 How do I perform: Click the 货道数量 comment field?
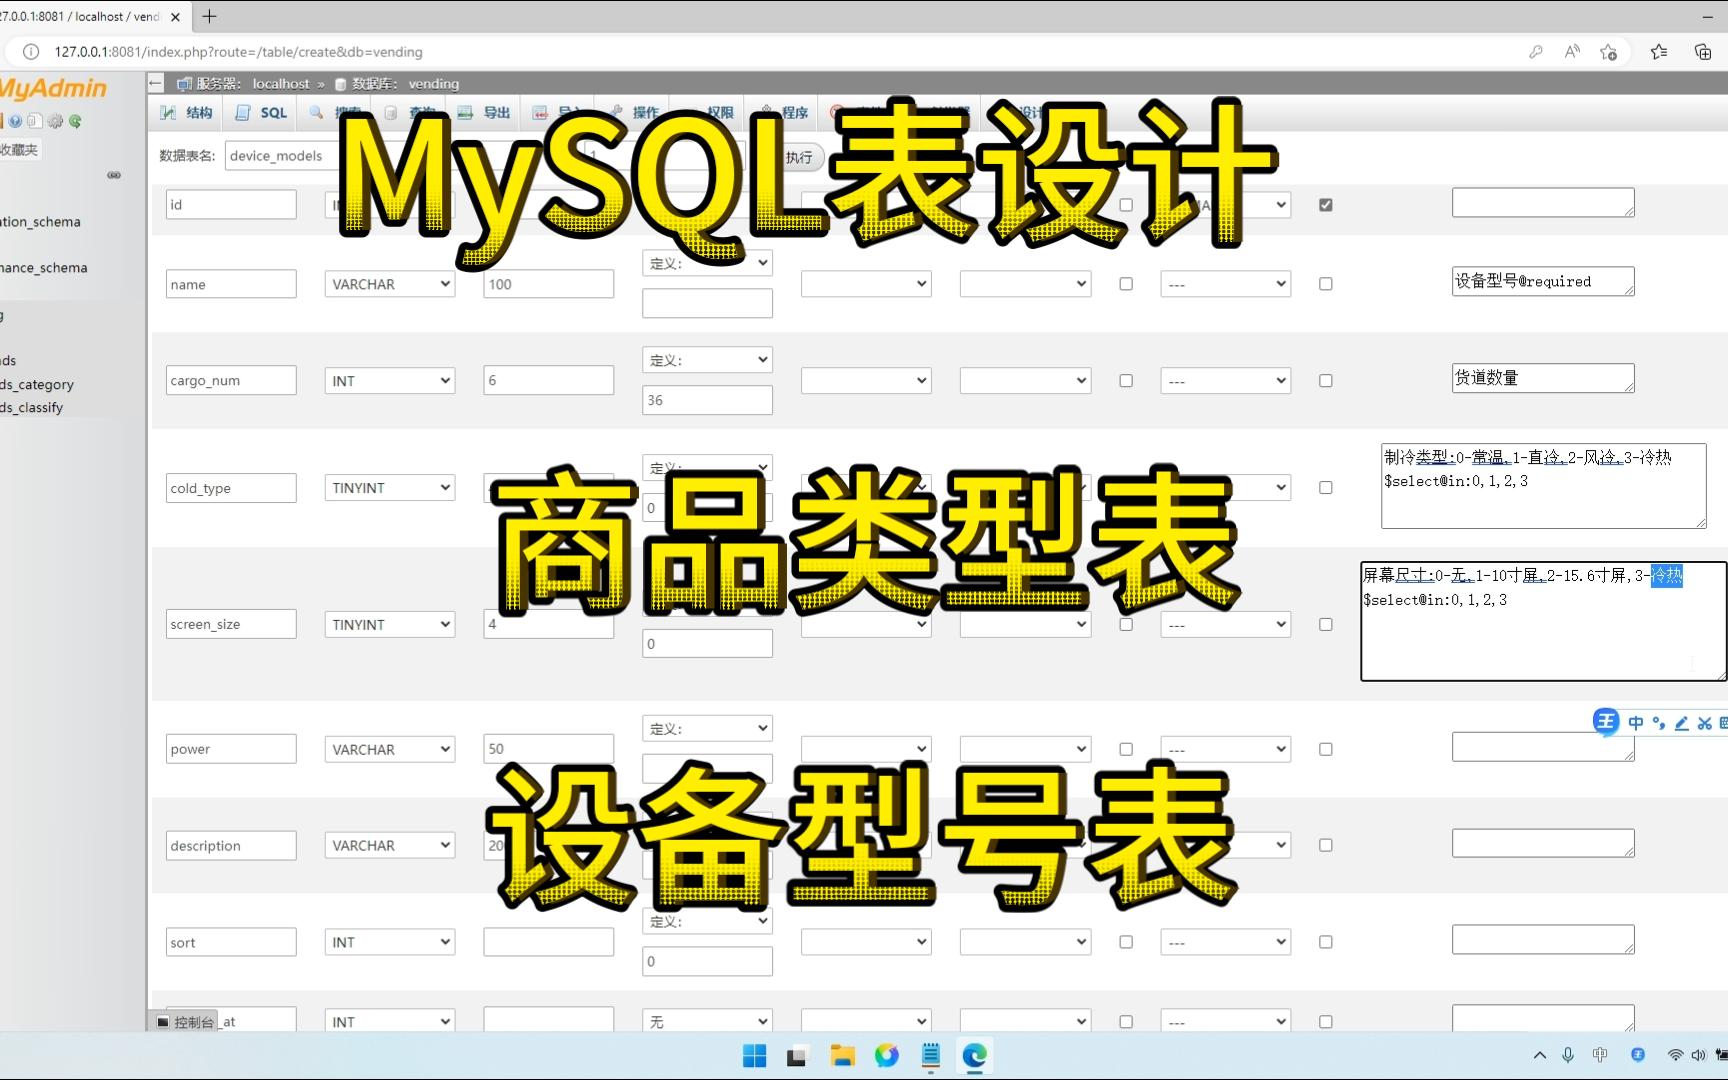(1543, 378)
